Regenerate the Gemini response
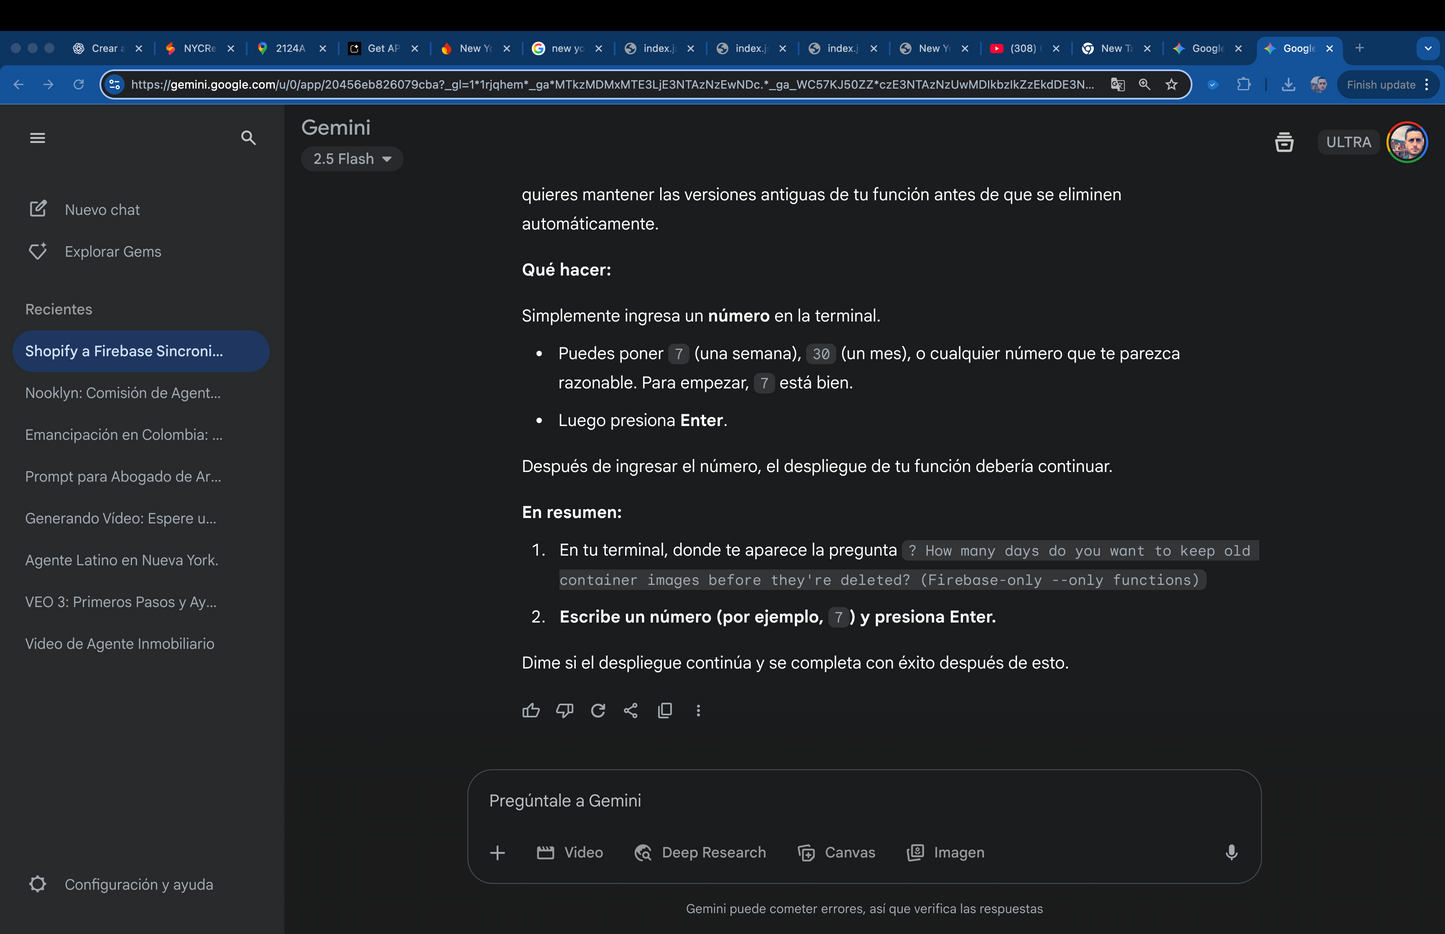The image size is (1445, 934). 598,710
